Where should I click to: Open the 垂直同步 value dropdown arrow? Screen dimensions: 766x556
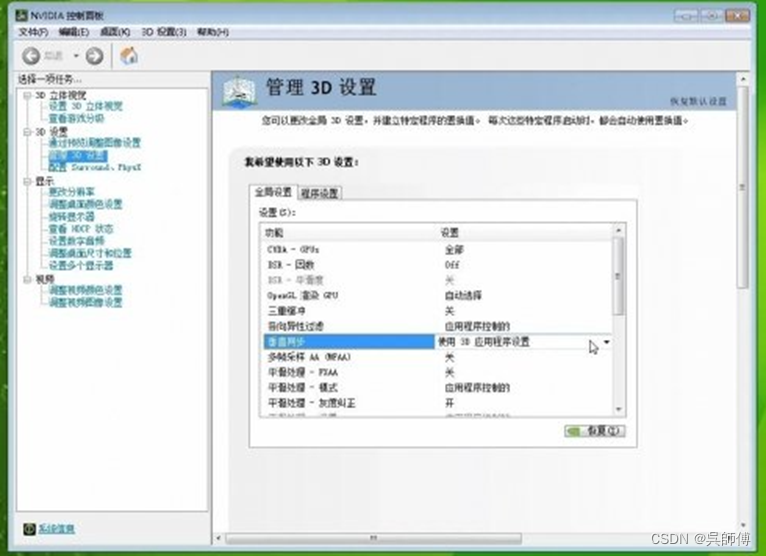(x=606, y=342)
